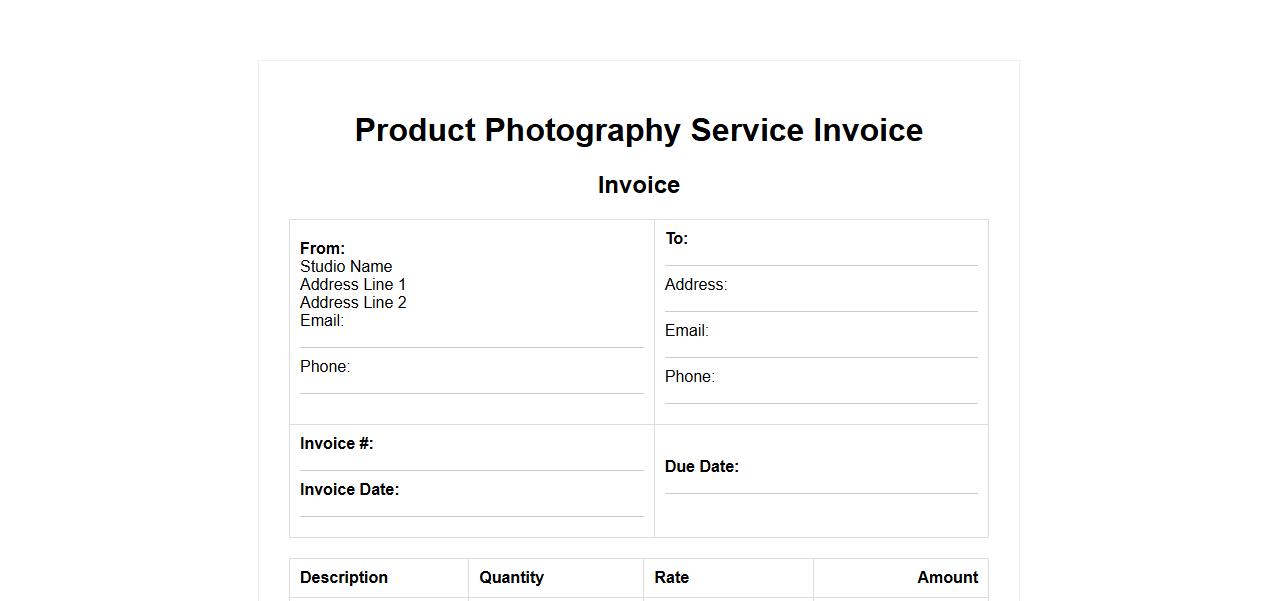Click the Quantity column header
1278x601 pixels.
click(x=511, y=577)
